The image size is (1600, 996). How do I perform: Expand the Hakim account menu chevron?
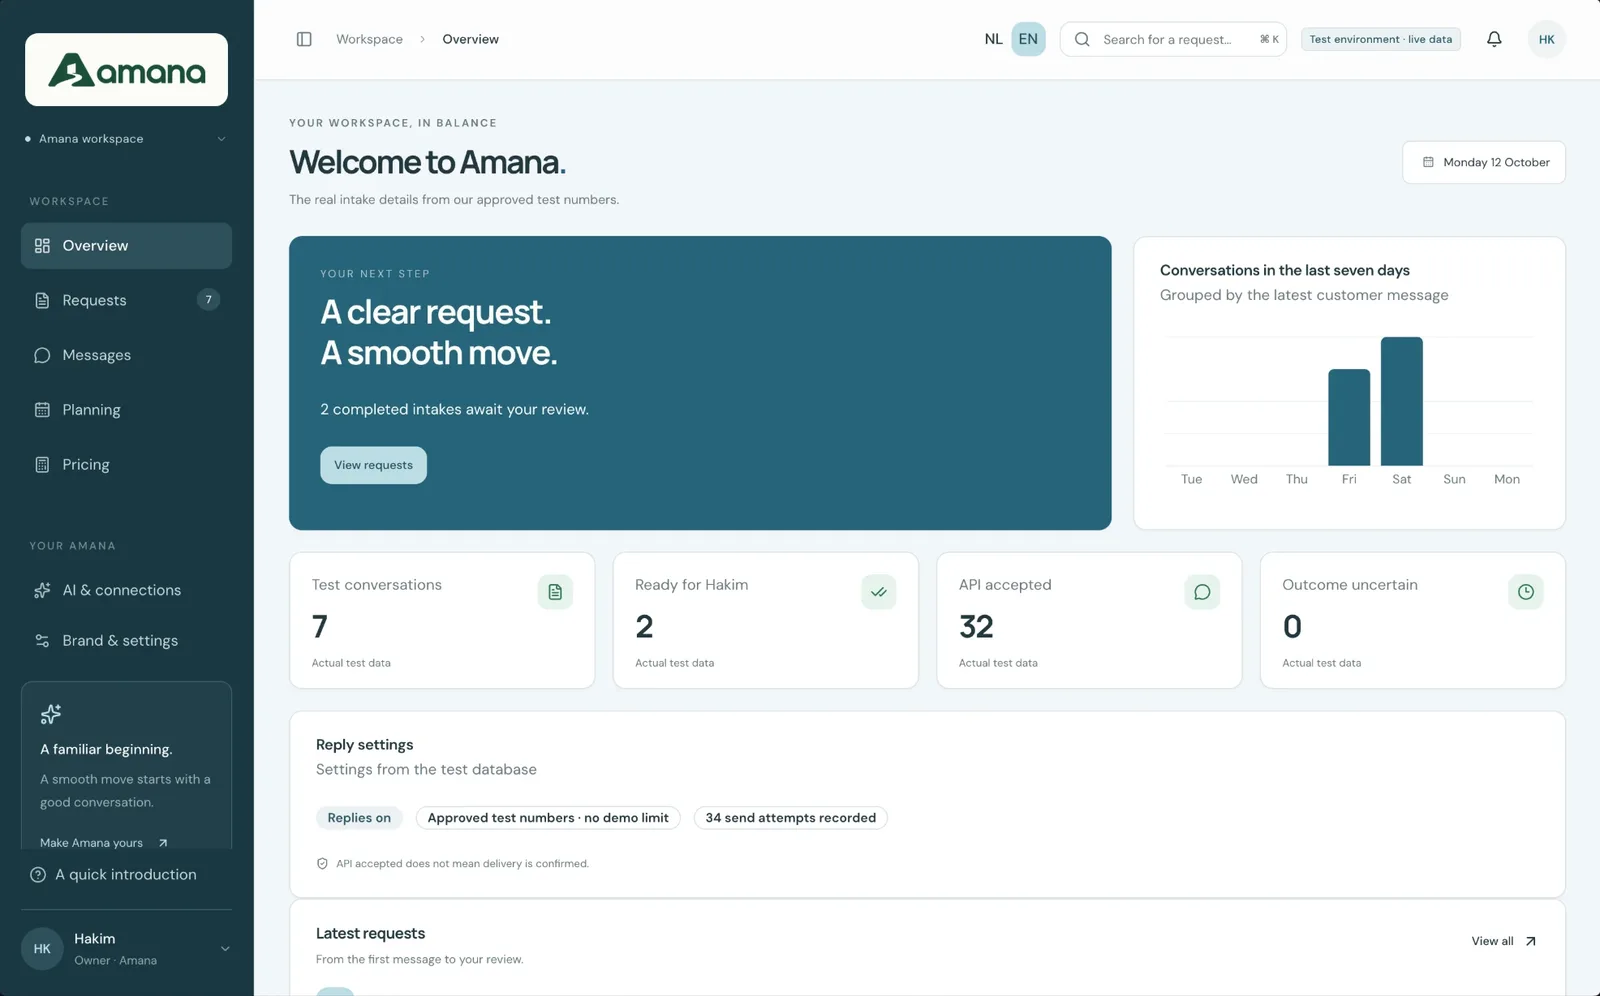pos(225,949)
